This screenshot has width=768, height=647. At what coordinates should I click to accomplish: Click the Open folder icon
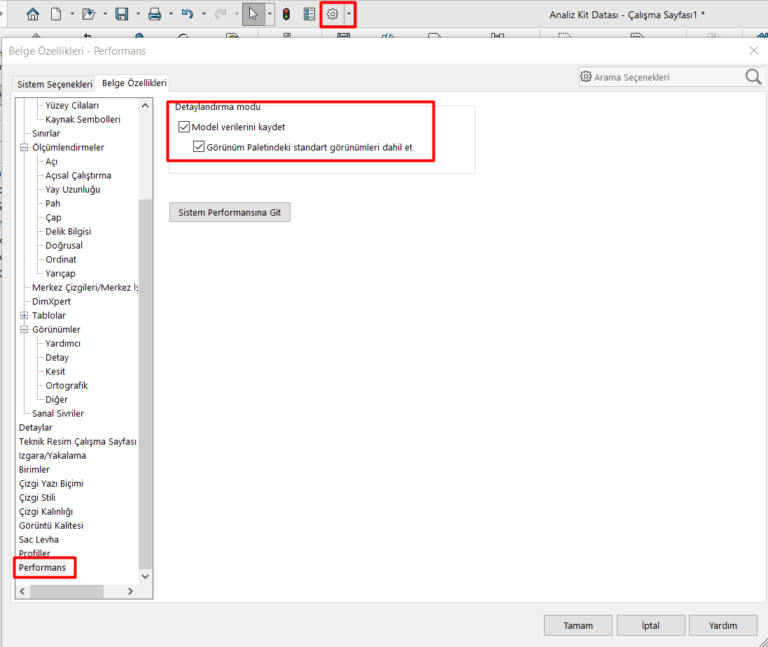88,14
